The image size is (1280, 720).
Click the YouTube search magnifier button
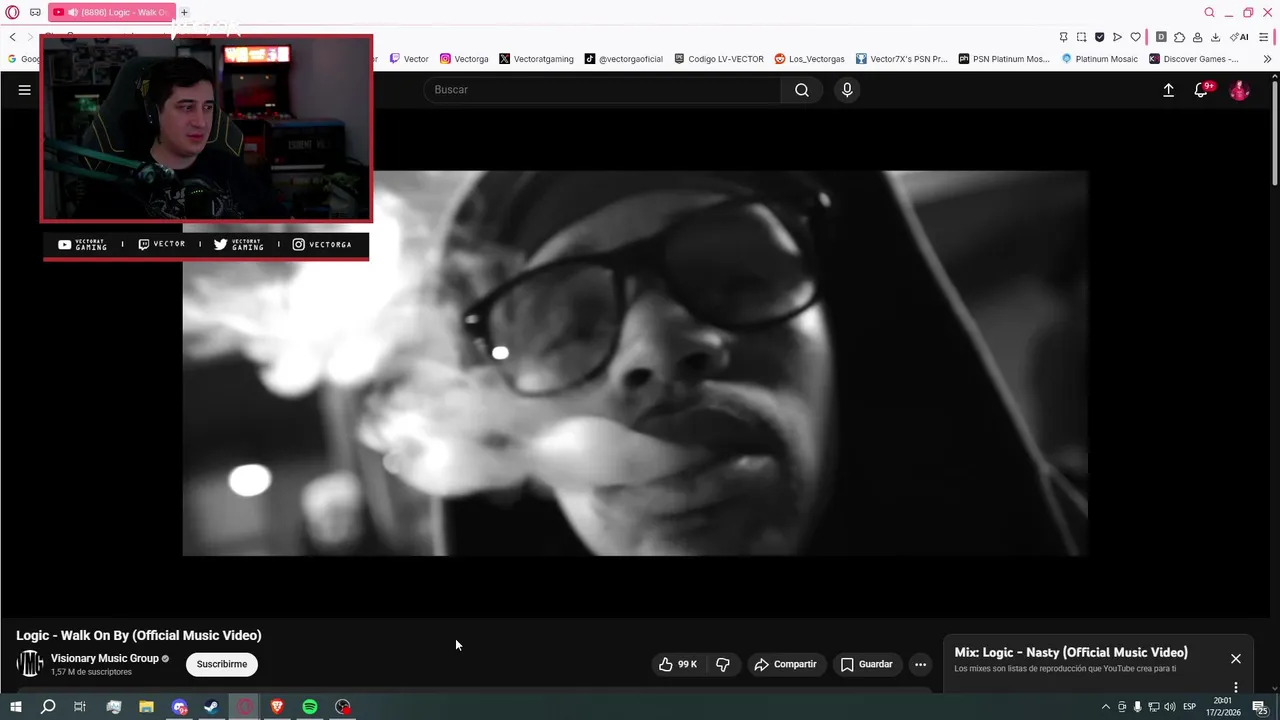(802, 90)
